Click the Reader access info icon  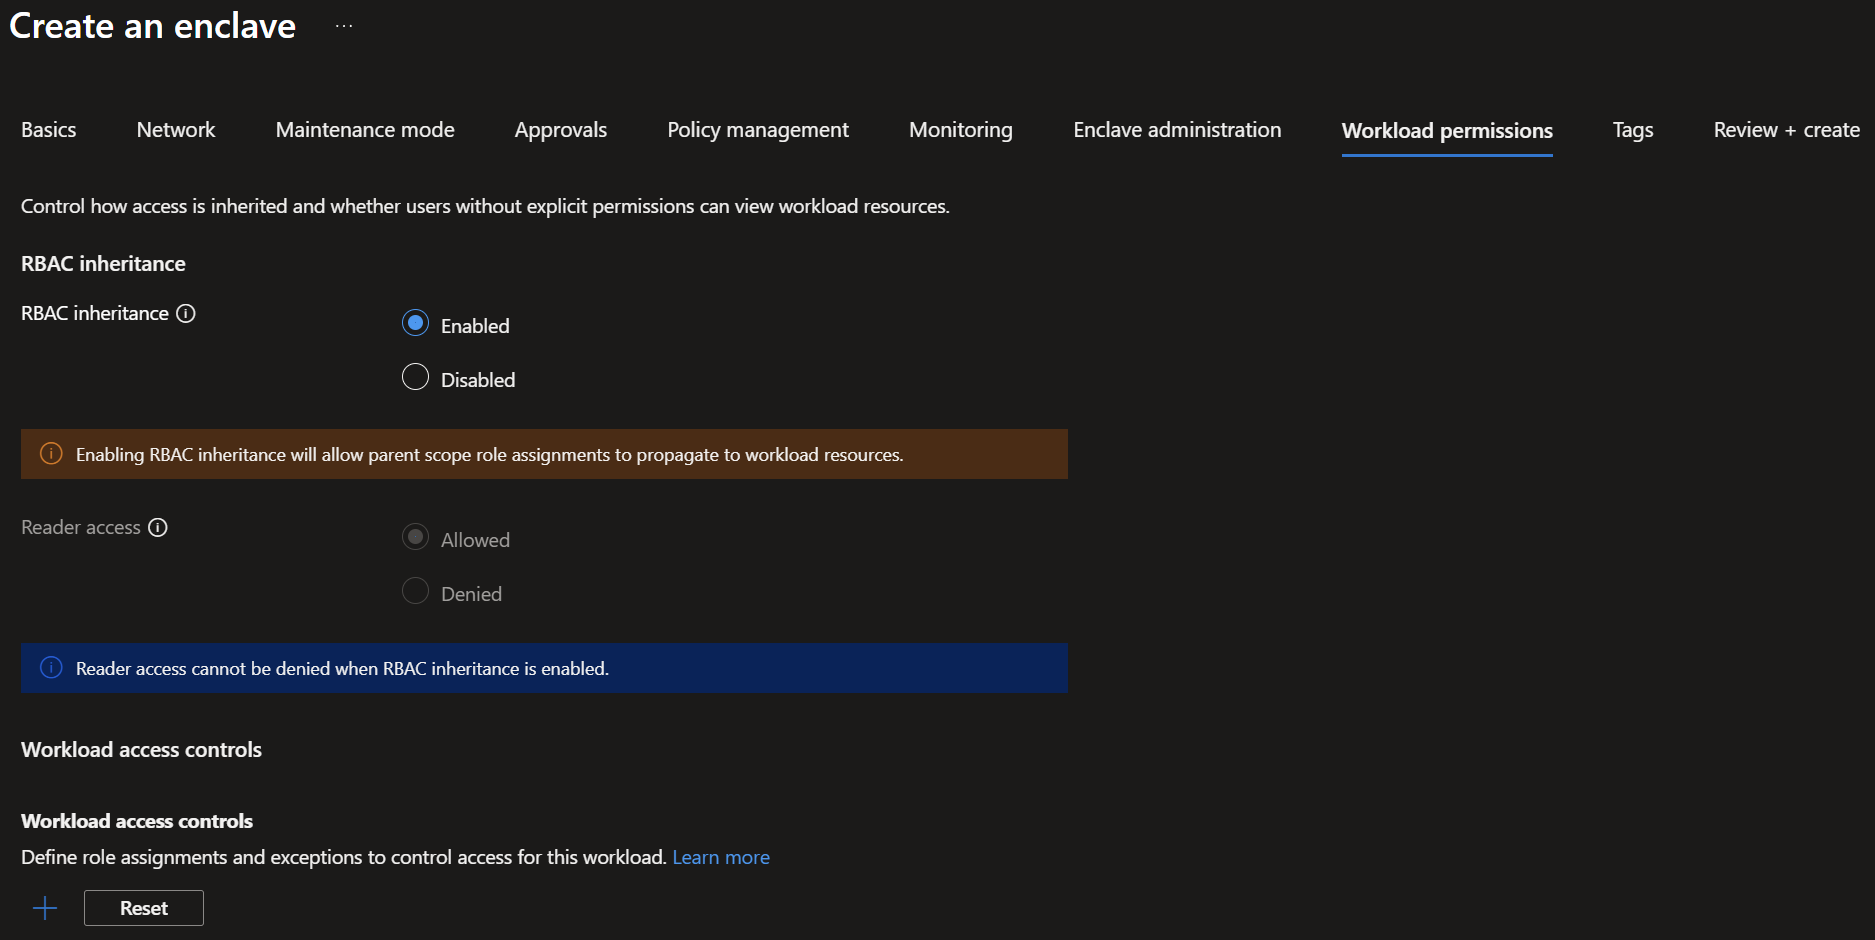coord(158,527)
